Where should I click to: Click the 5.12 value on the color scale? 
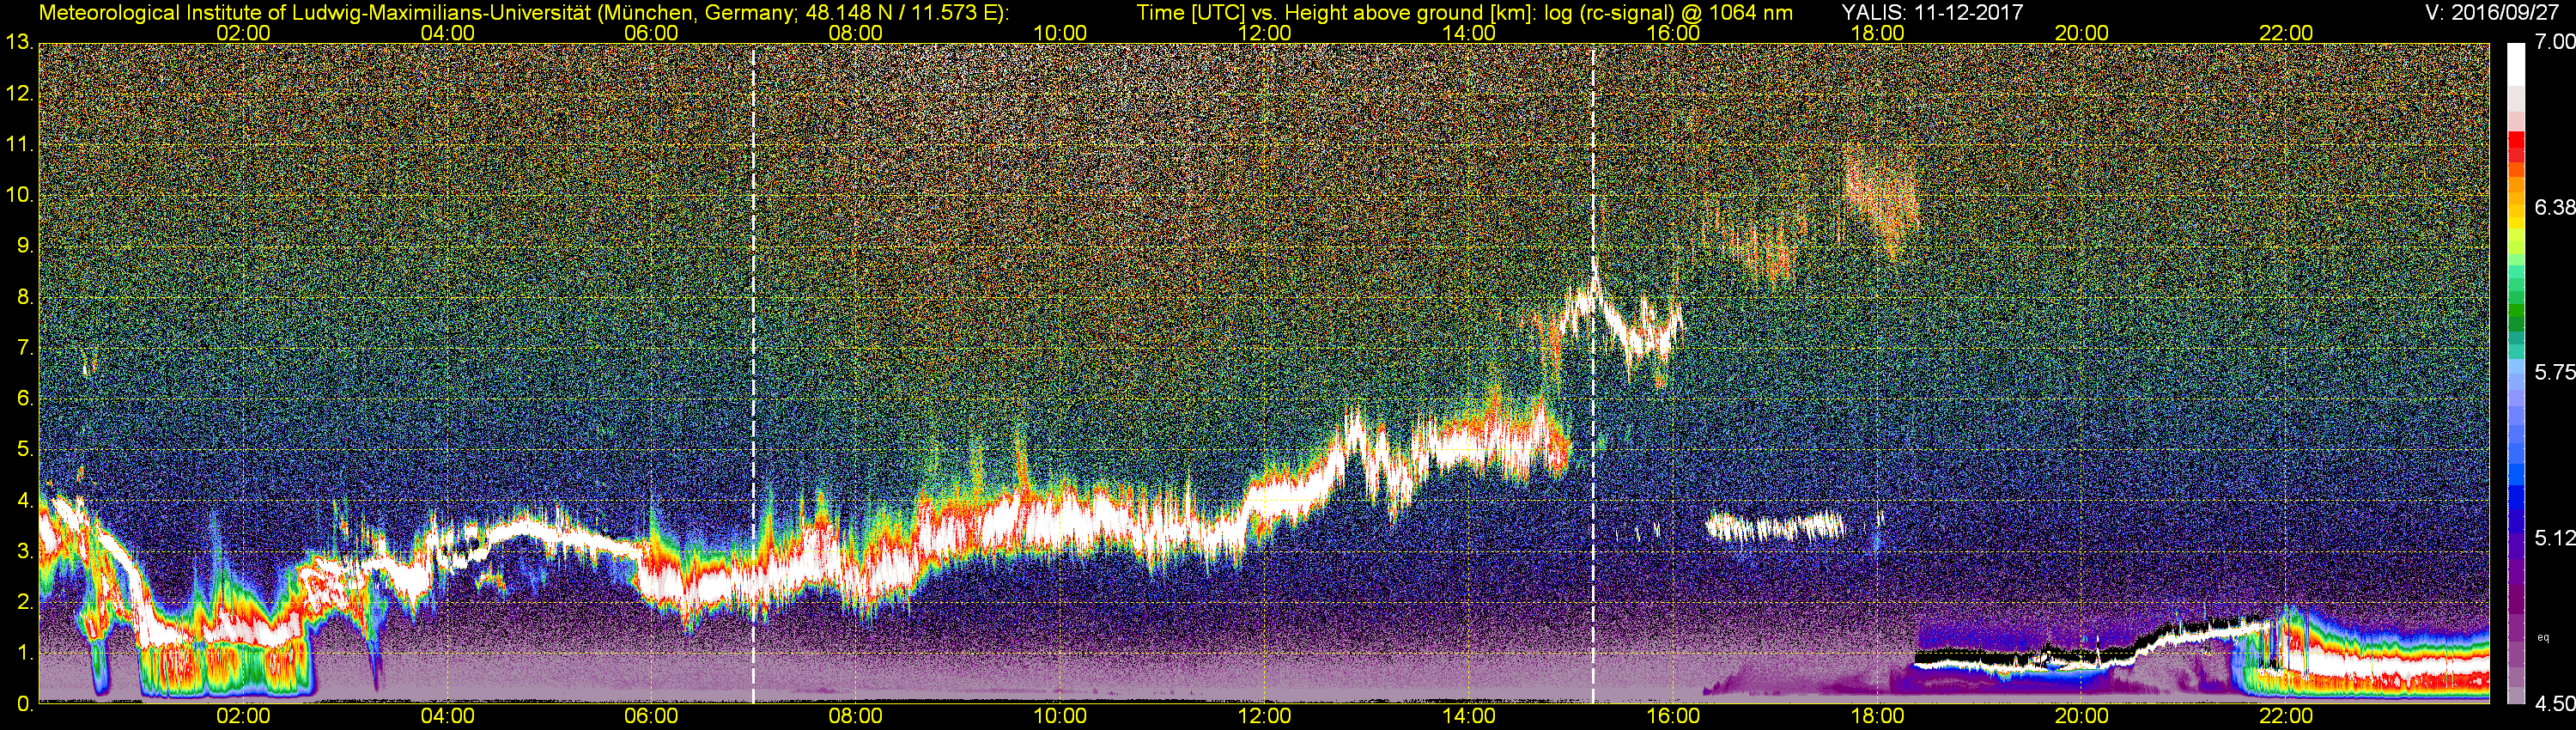[2554, 538]
